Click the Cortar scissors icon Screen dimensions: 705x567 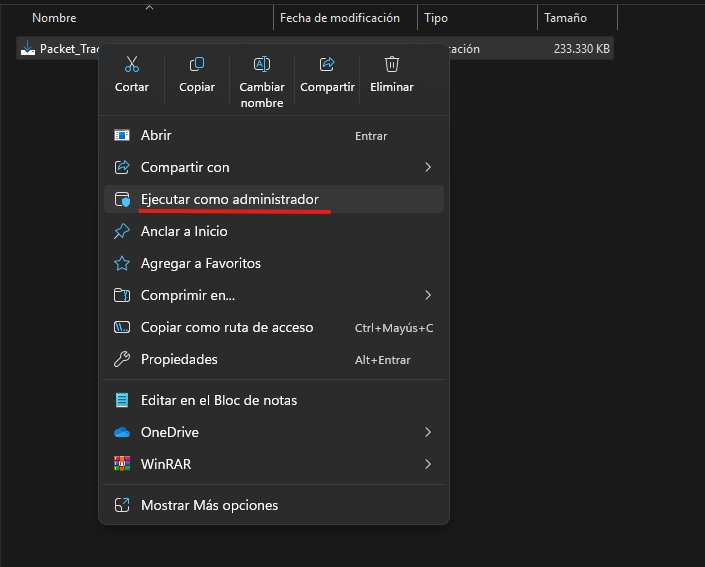(x=131, y=65)
